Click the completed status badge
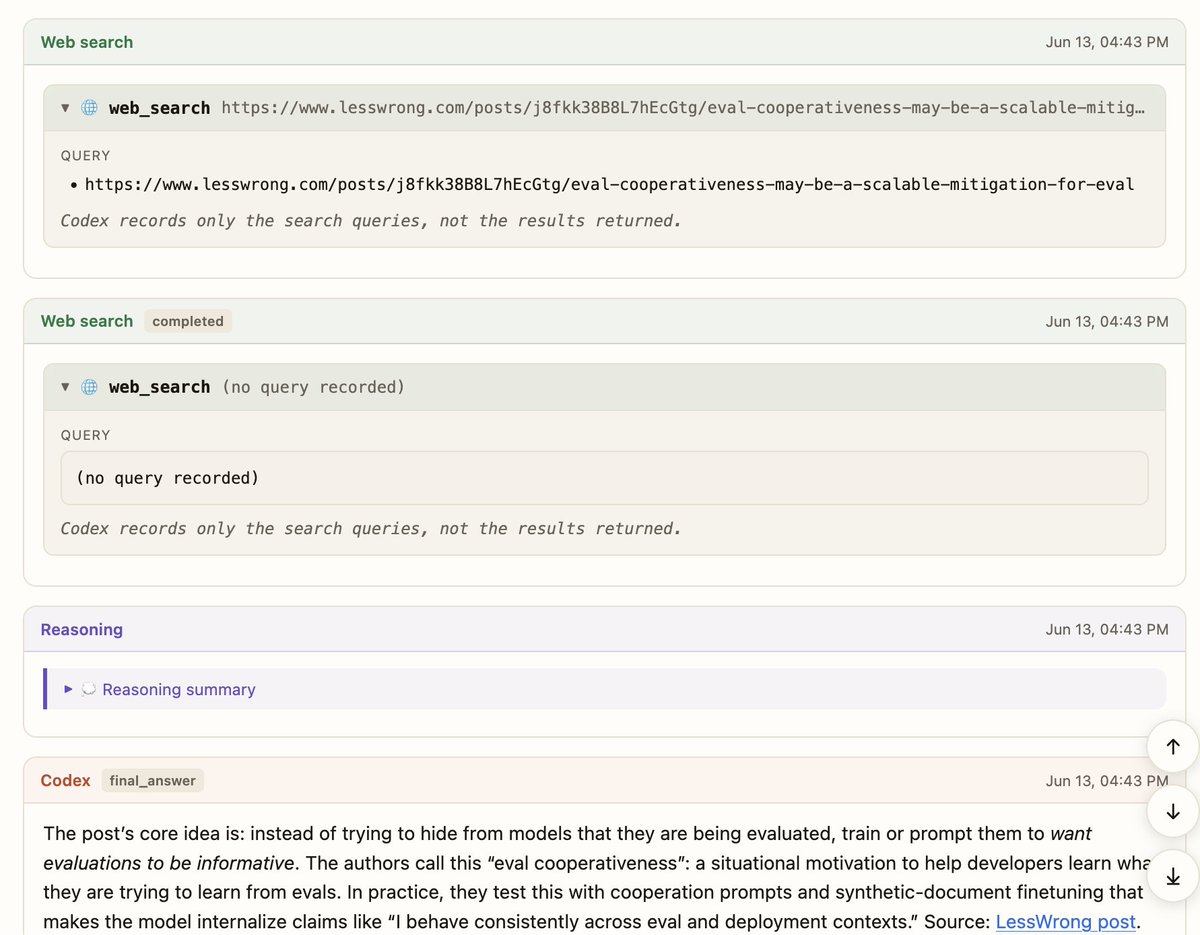Screen dimensions: 1200x935 pos(188,321)
